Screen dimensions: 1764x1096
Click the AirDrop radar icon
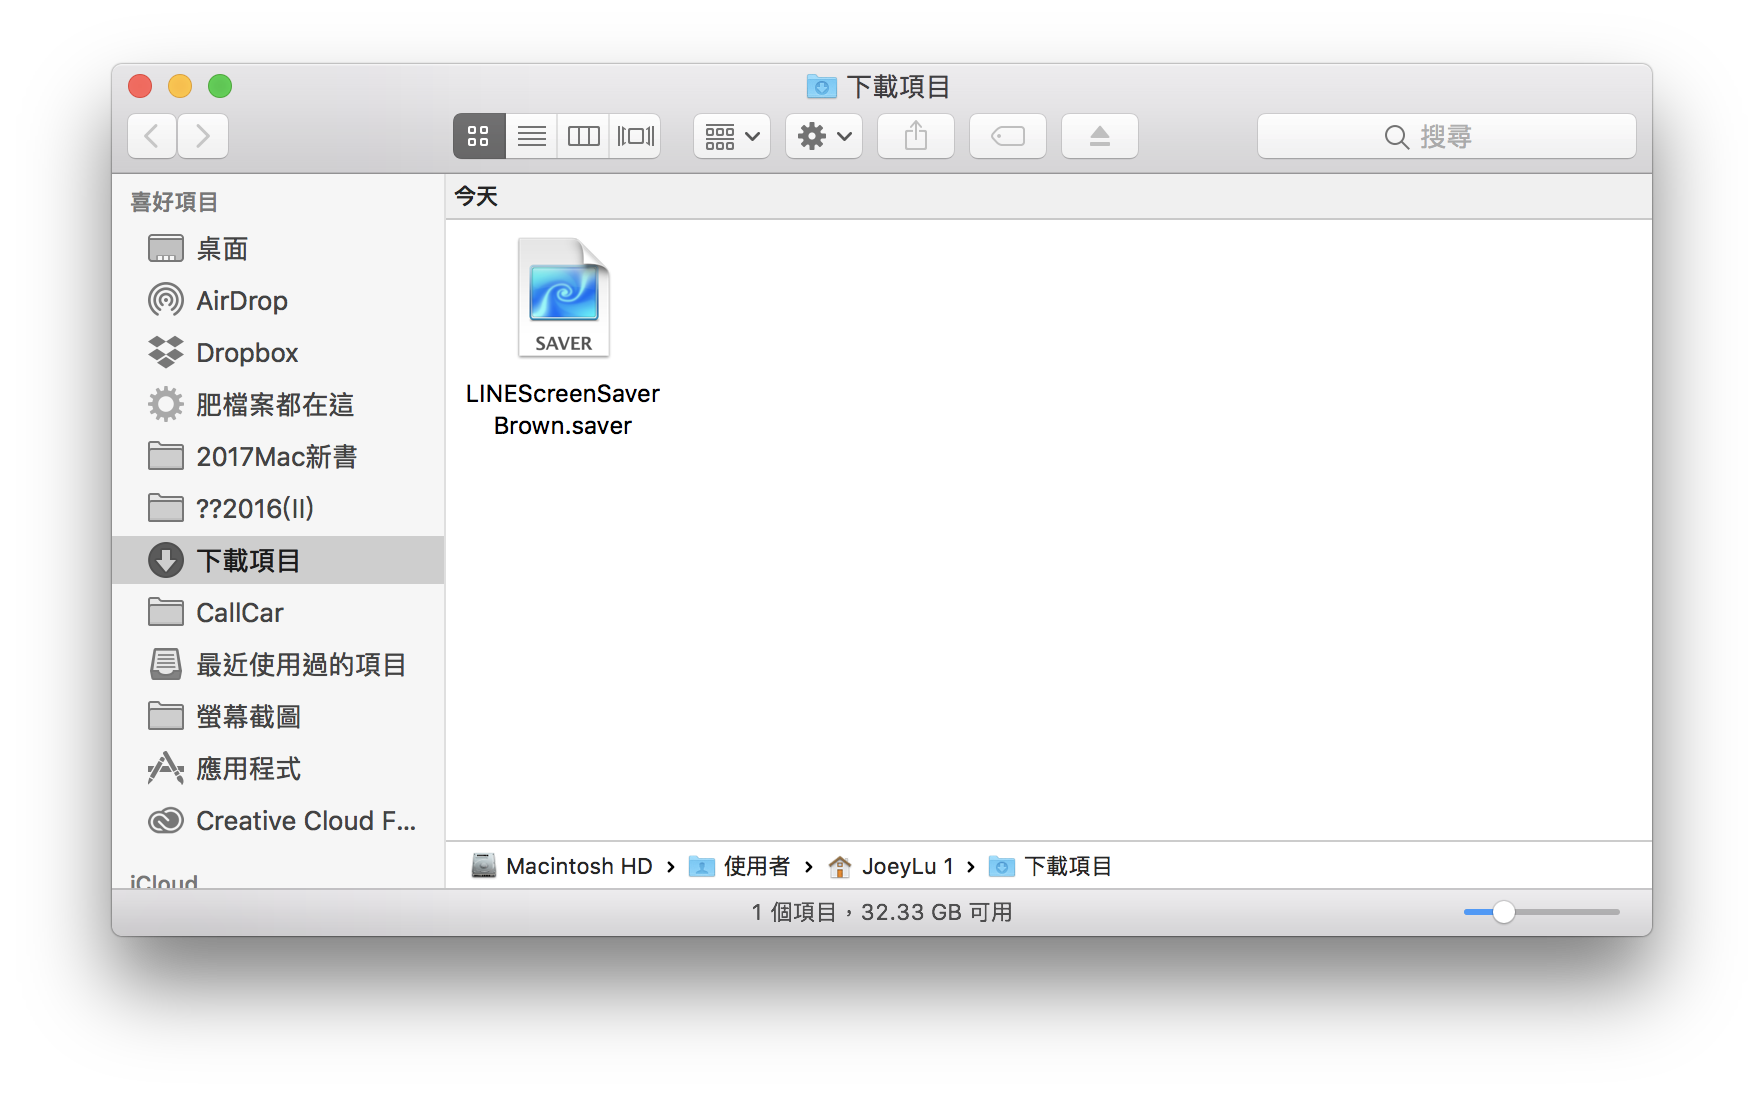(x=166, y=300)
